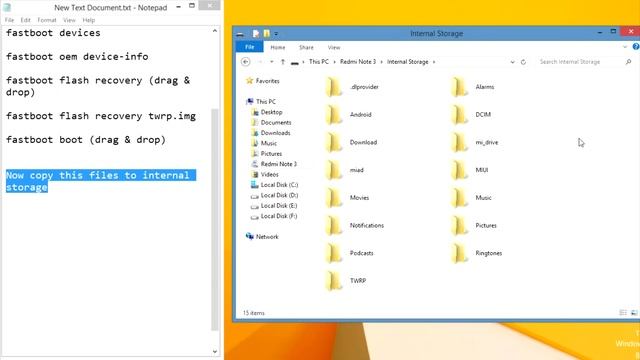Click This PC in address breadcrumb

point(319,62)
